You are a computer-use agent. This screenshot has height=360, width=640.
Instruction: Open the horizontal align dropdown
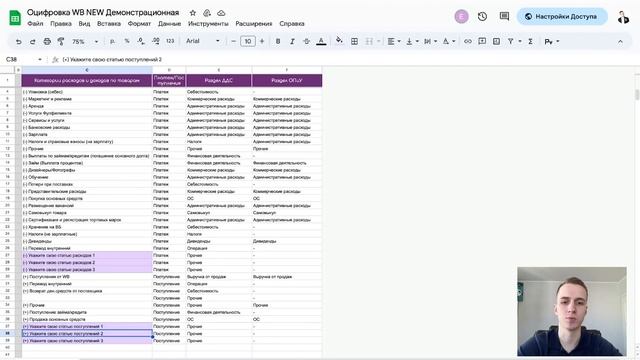click(393, 41)
